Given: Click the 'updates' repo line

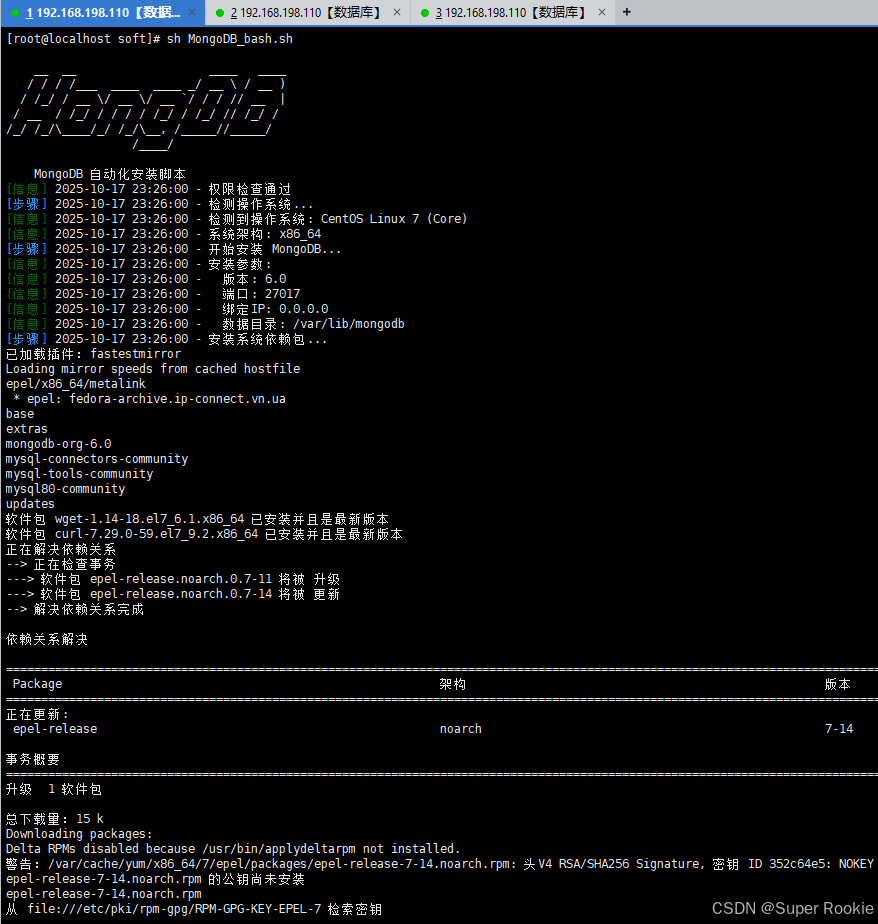Looking at the screenshot, I should pos(30,504).
